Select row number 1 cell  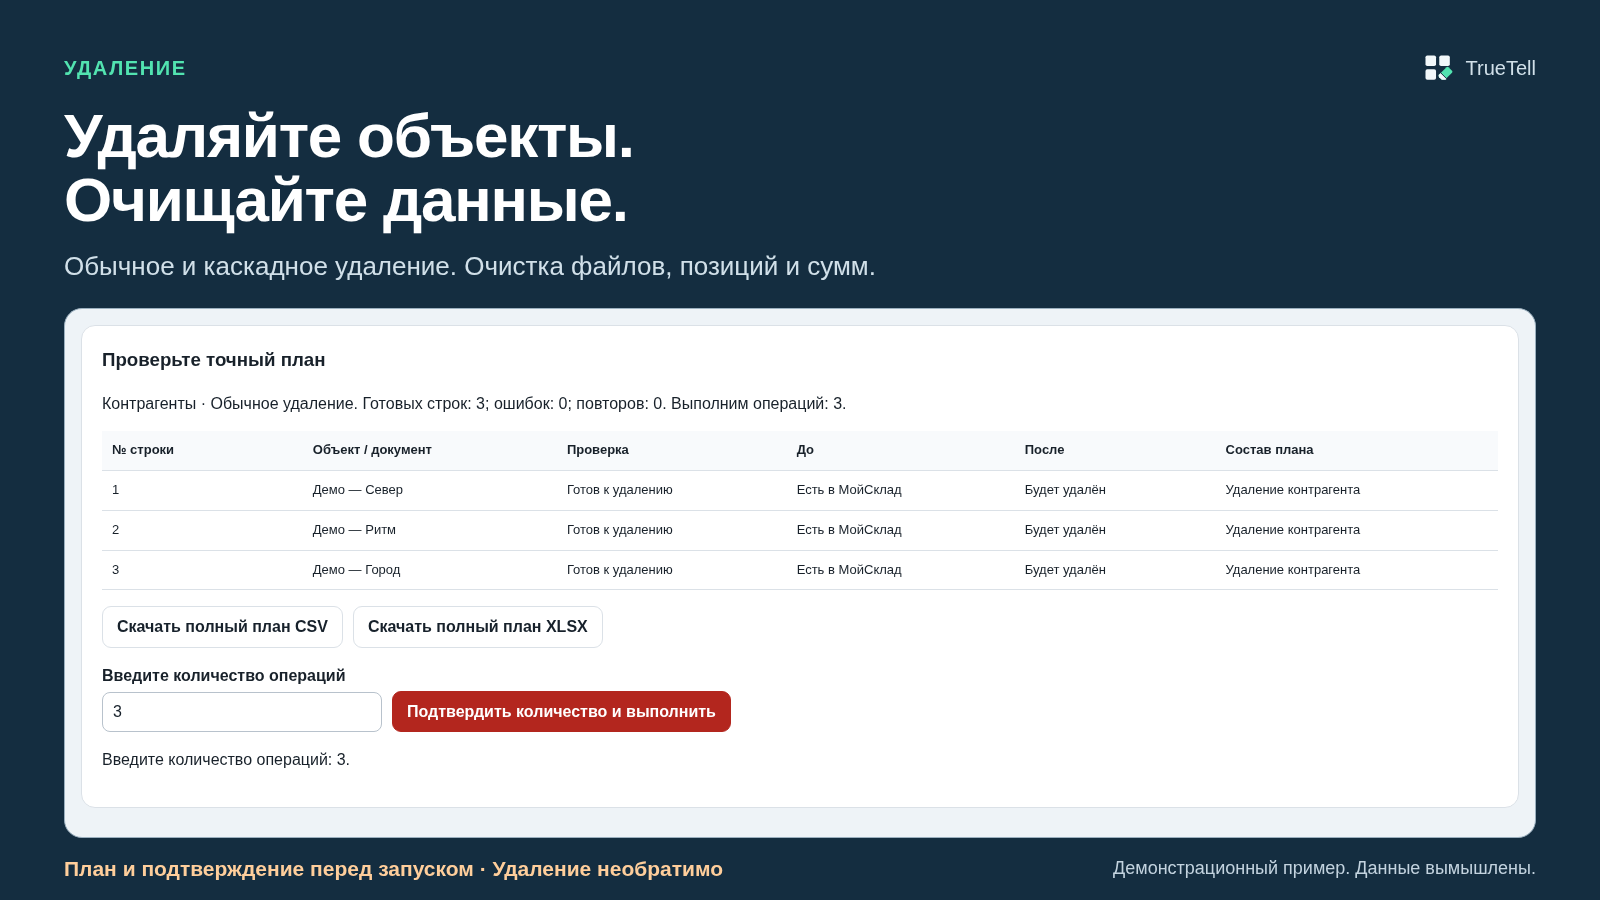(x=116, y=490)
